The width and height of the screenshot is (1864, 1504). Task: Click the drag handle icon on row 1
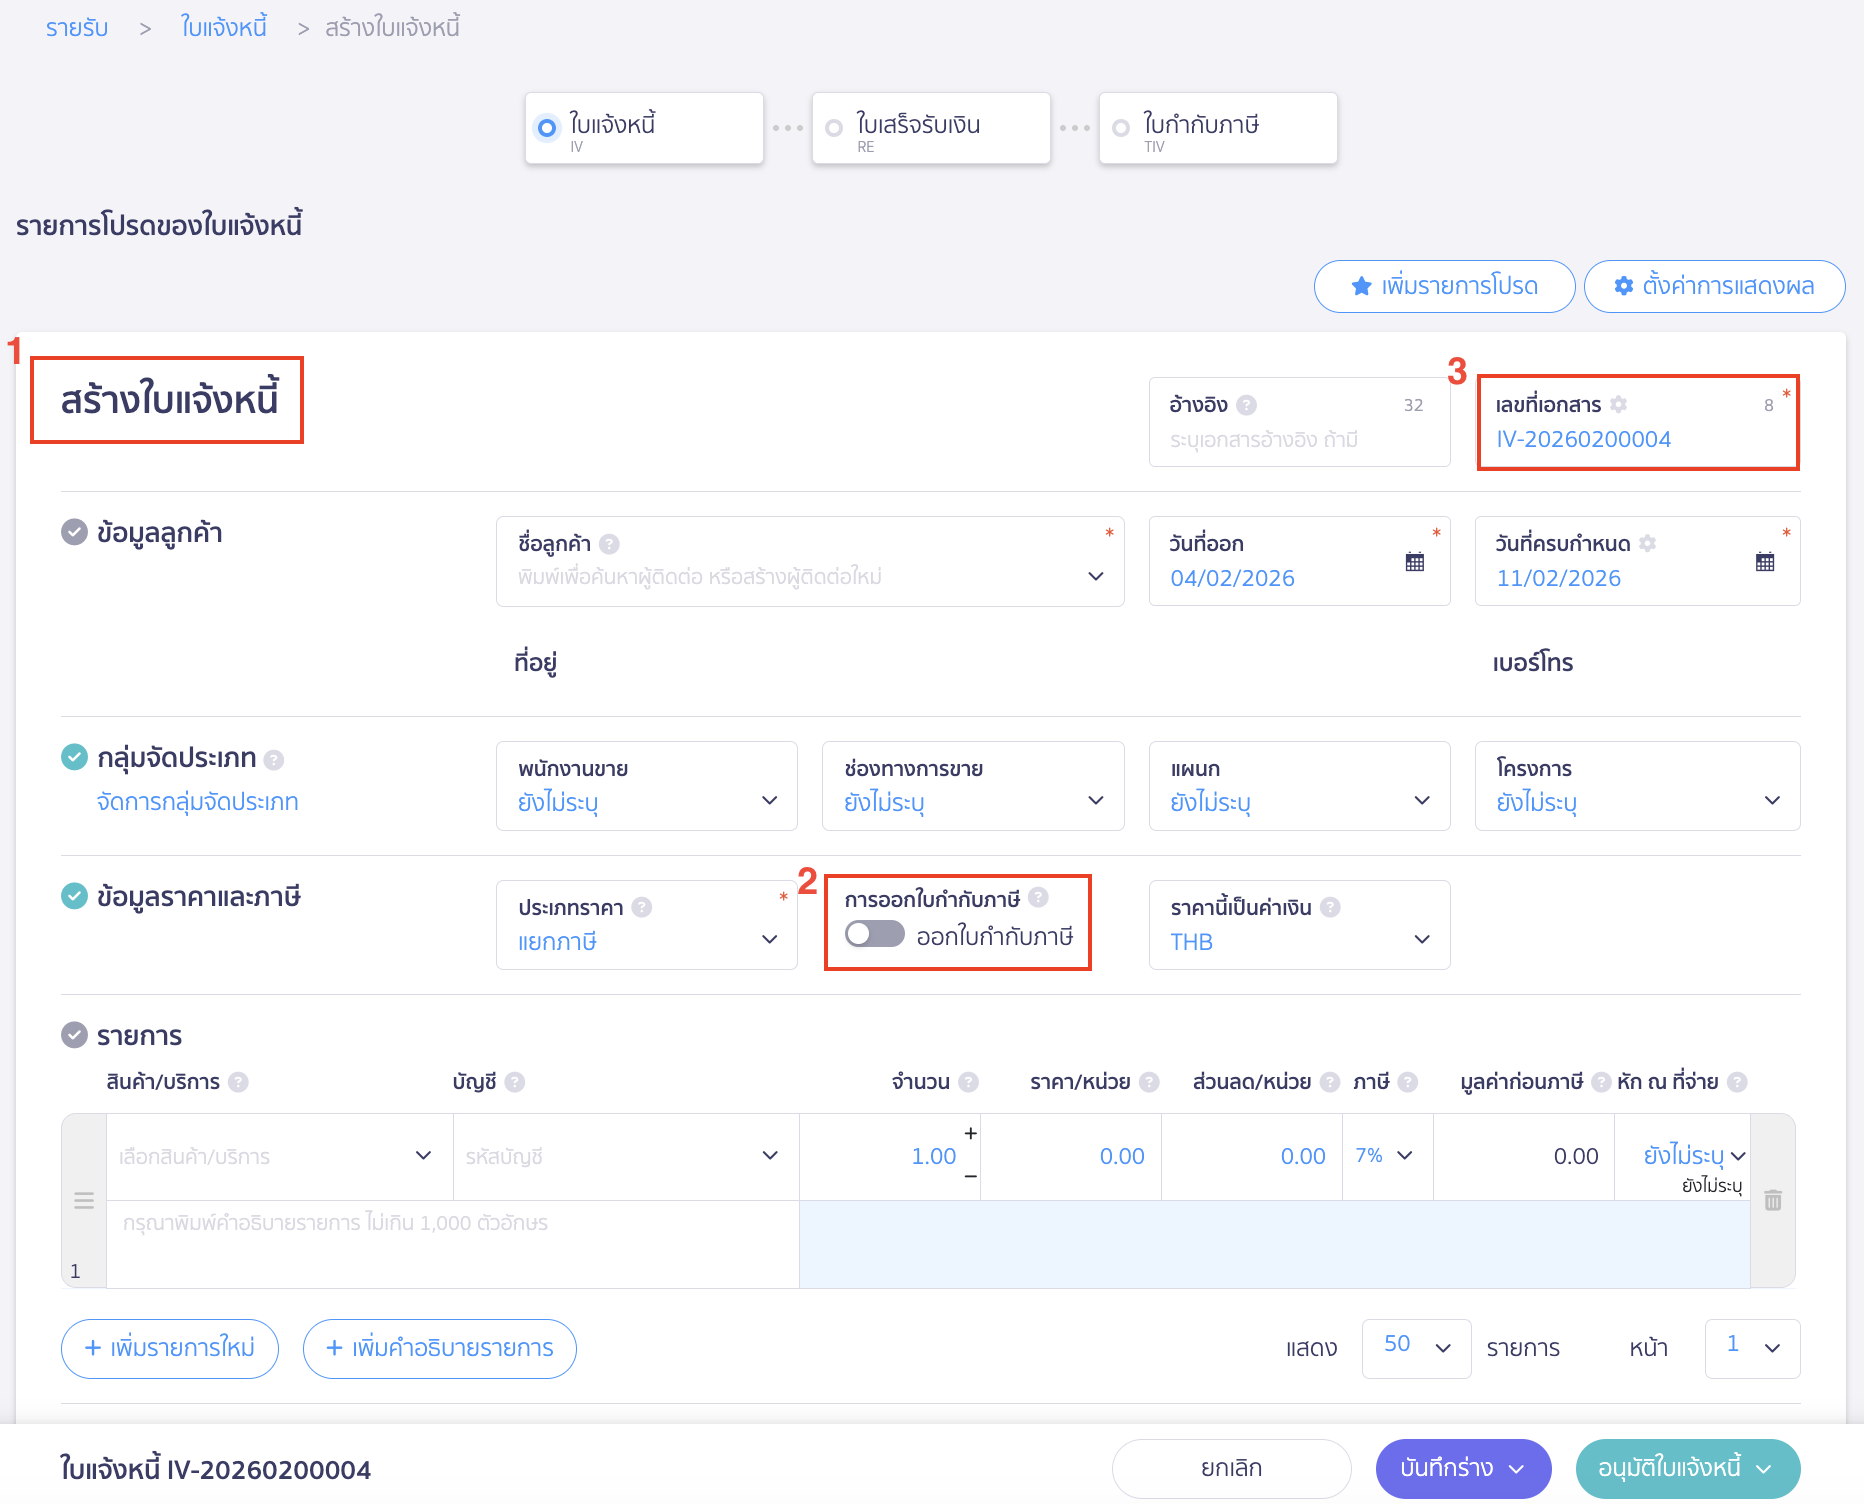[x=84, y=1200]
